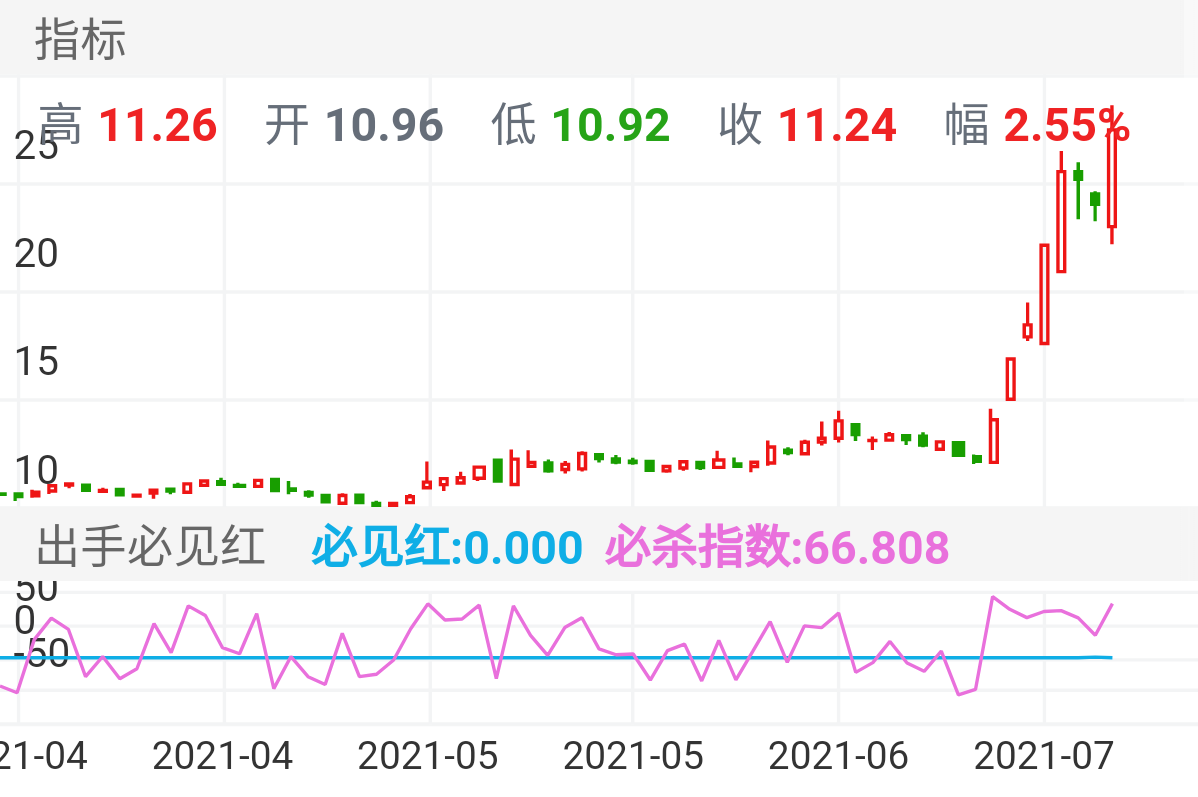Select the pink 必杀指数:66.808 value

(777, 548)
